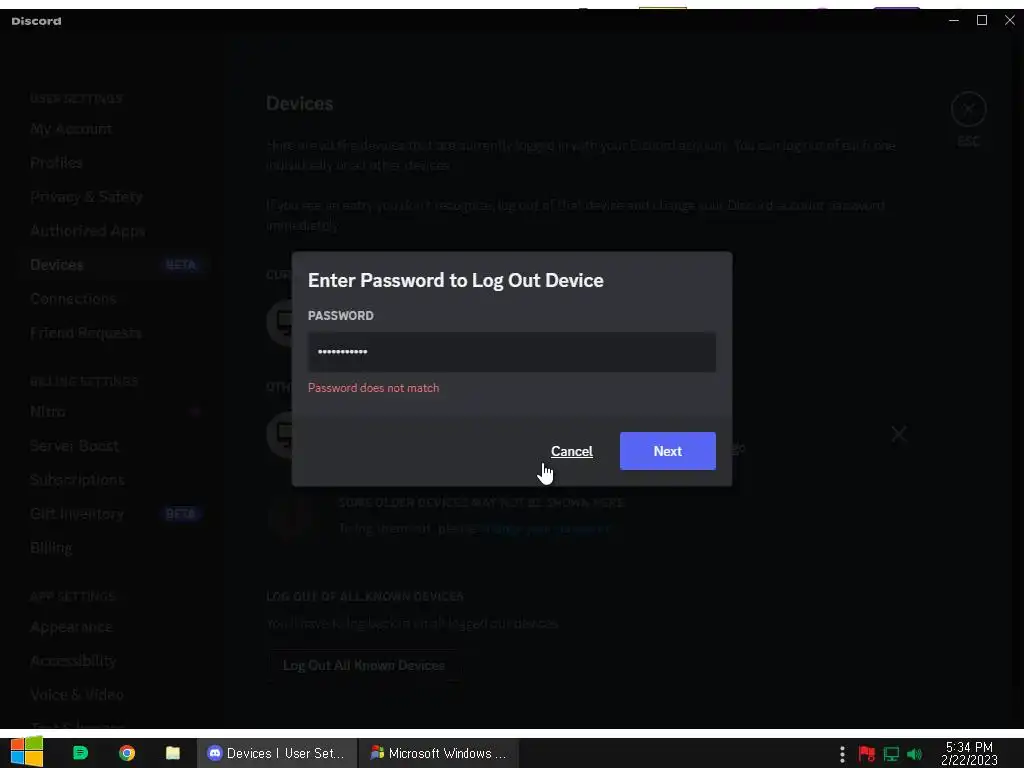Close settings with the ESC circle button
1024x768 pixels.
pos(968,109)
